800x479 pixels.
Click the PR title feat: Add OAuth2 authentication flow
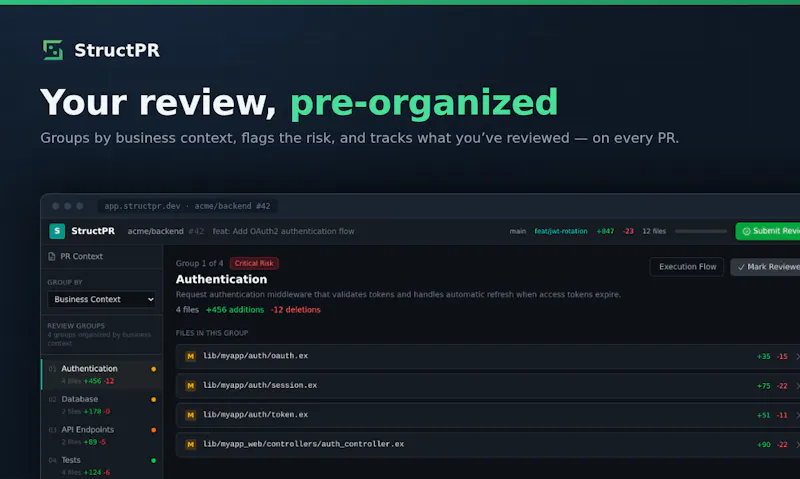click(283, 231)
